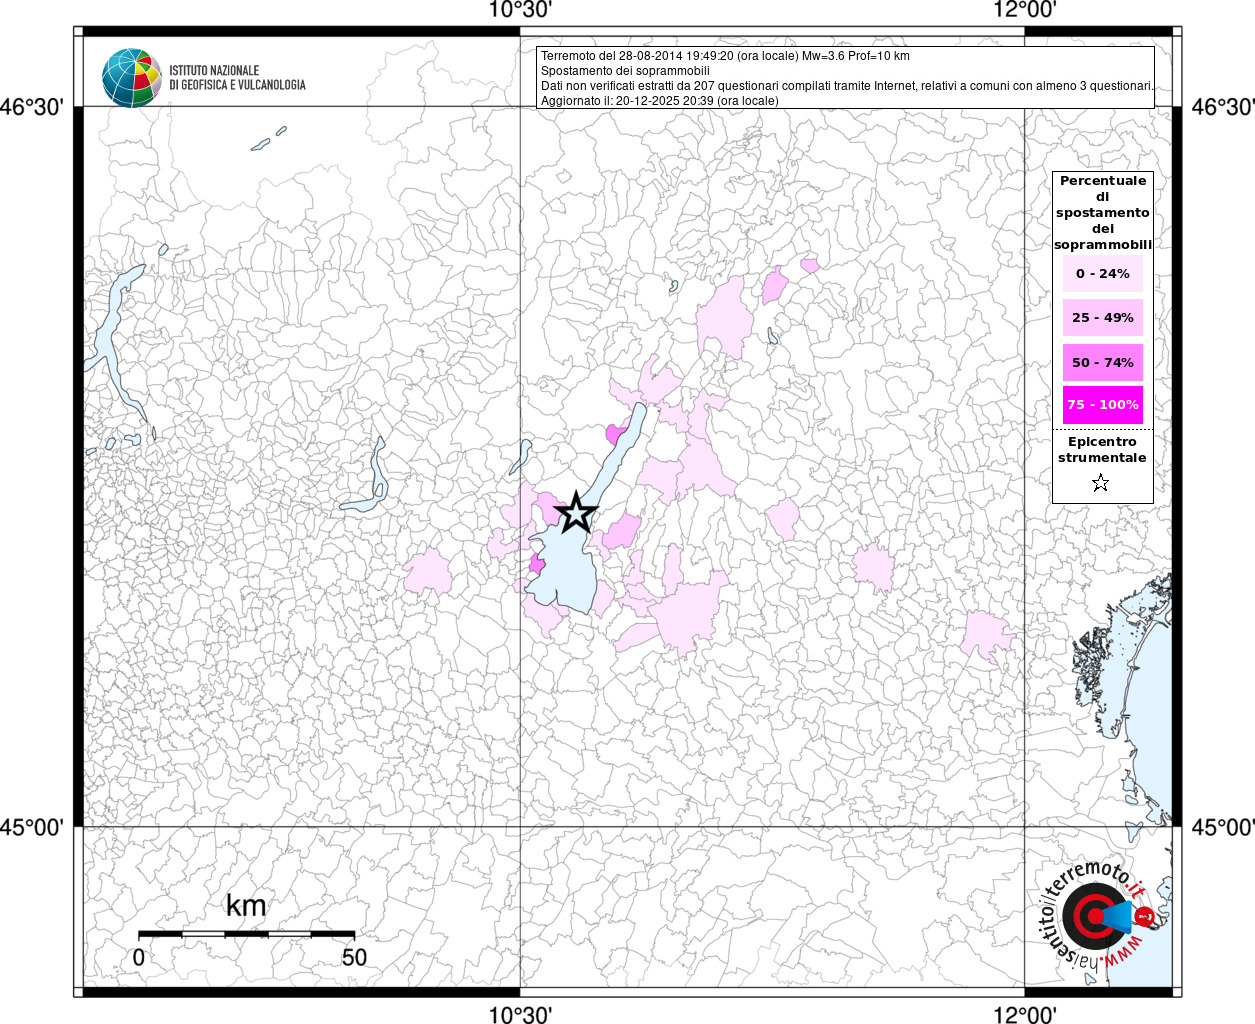Click the 'km' scale bar label

246,906
